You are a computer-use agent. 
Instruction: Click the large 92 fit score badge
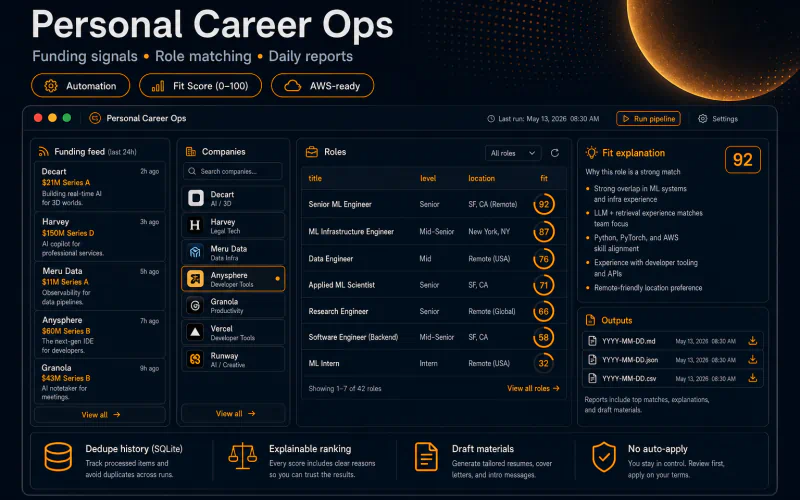pyautogui.click(x=742, y=160)
